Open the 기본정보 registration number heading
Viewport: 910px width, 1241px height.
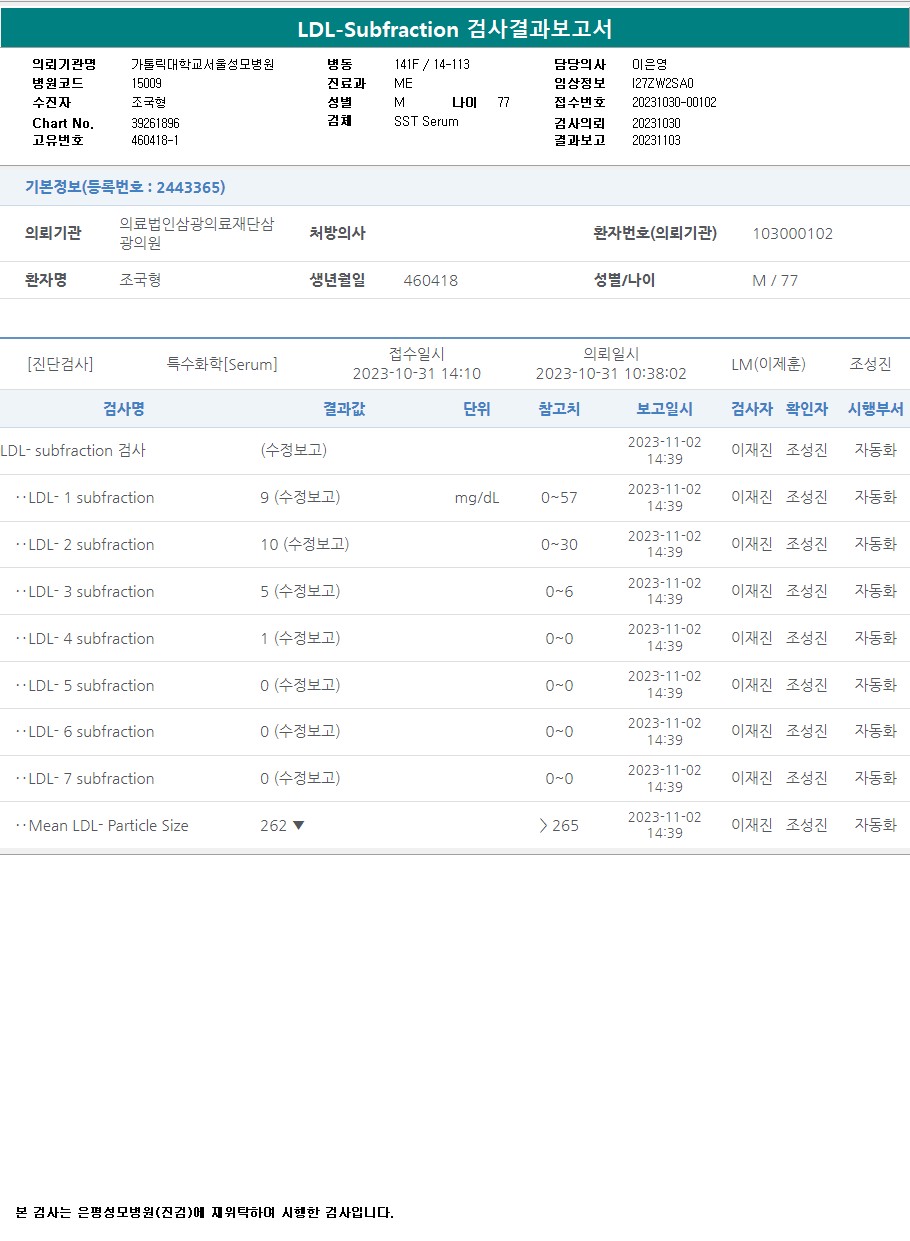[x=125, y=187]
